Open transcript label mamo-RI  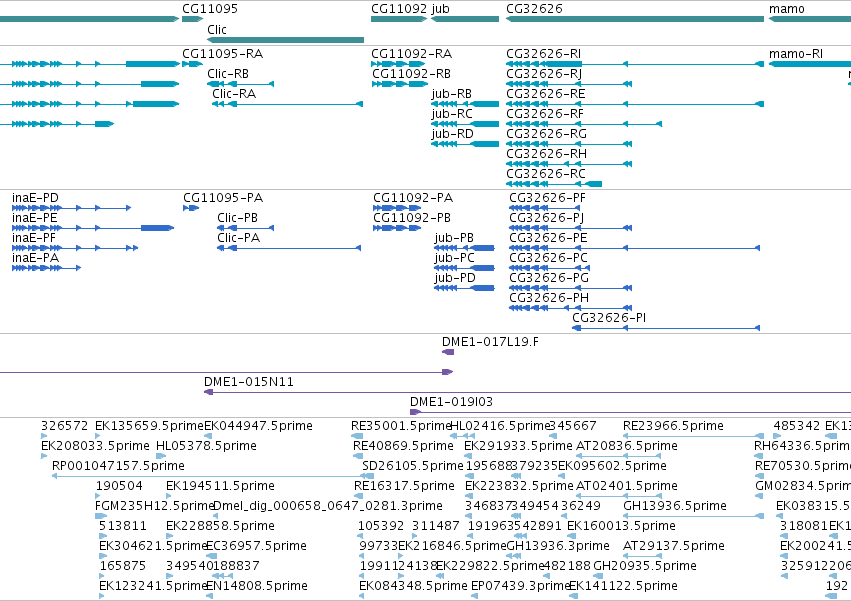click(x=796, y=54)
